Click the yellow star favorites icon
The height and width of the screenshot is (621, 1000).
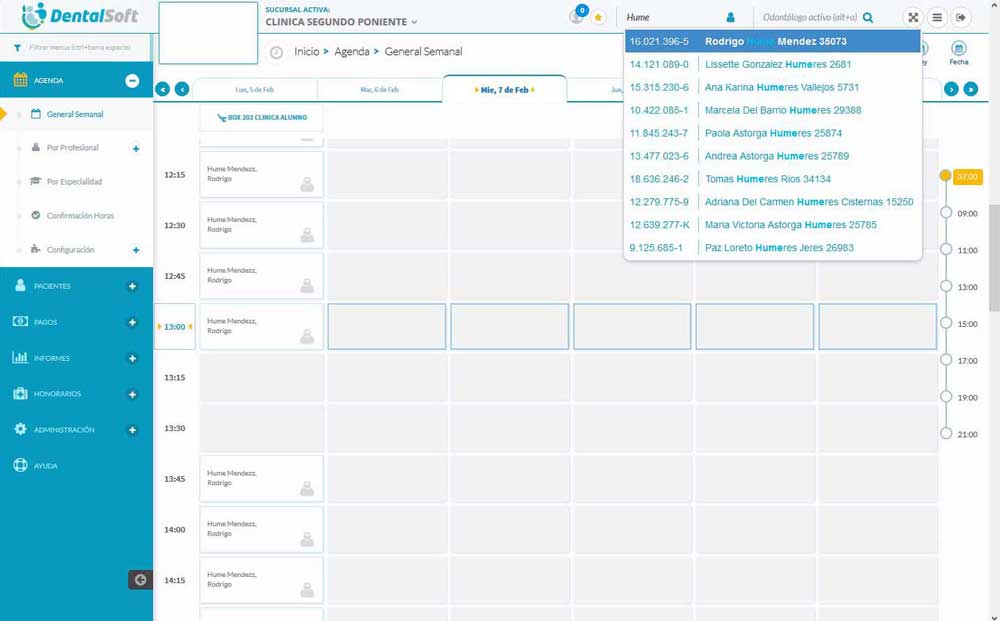point(598,17)
